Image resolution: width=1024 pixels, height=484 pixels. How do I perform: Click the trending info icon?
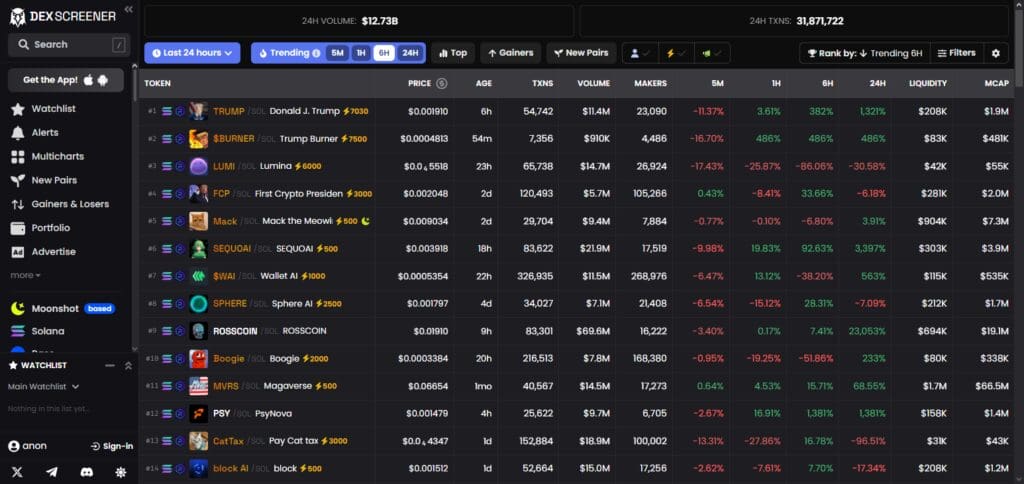[x=317, y=54]
